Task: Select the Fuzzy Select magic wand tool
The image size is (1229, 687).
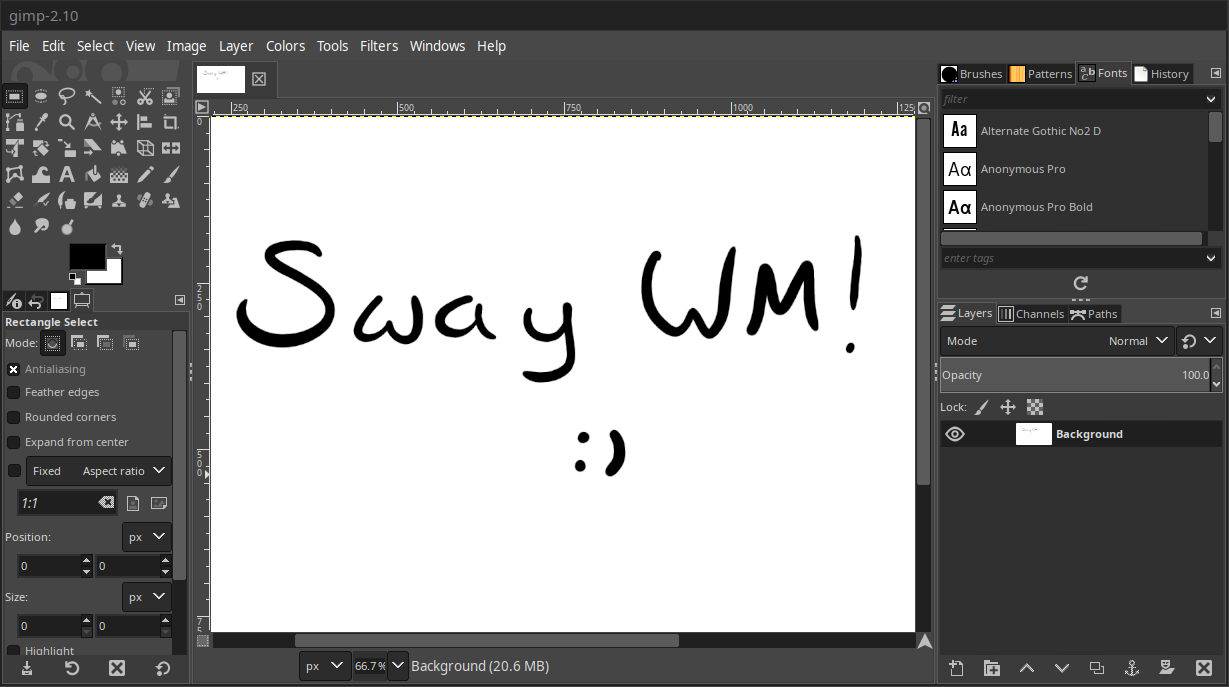Action: point(93,96)
